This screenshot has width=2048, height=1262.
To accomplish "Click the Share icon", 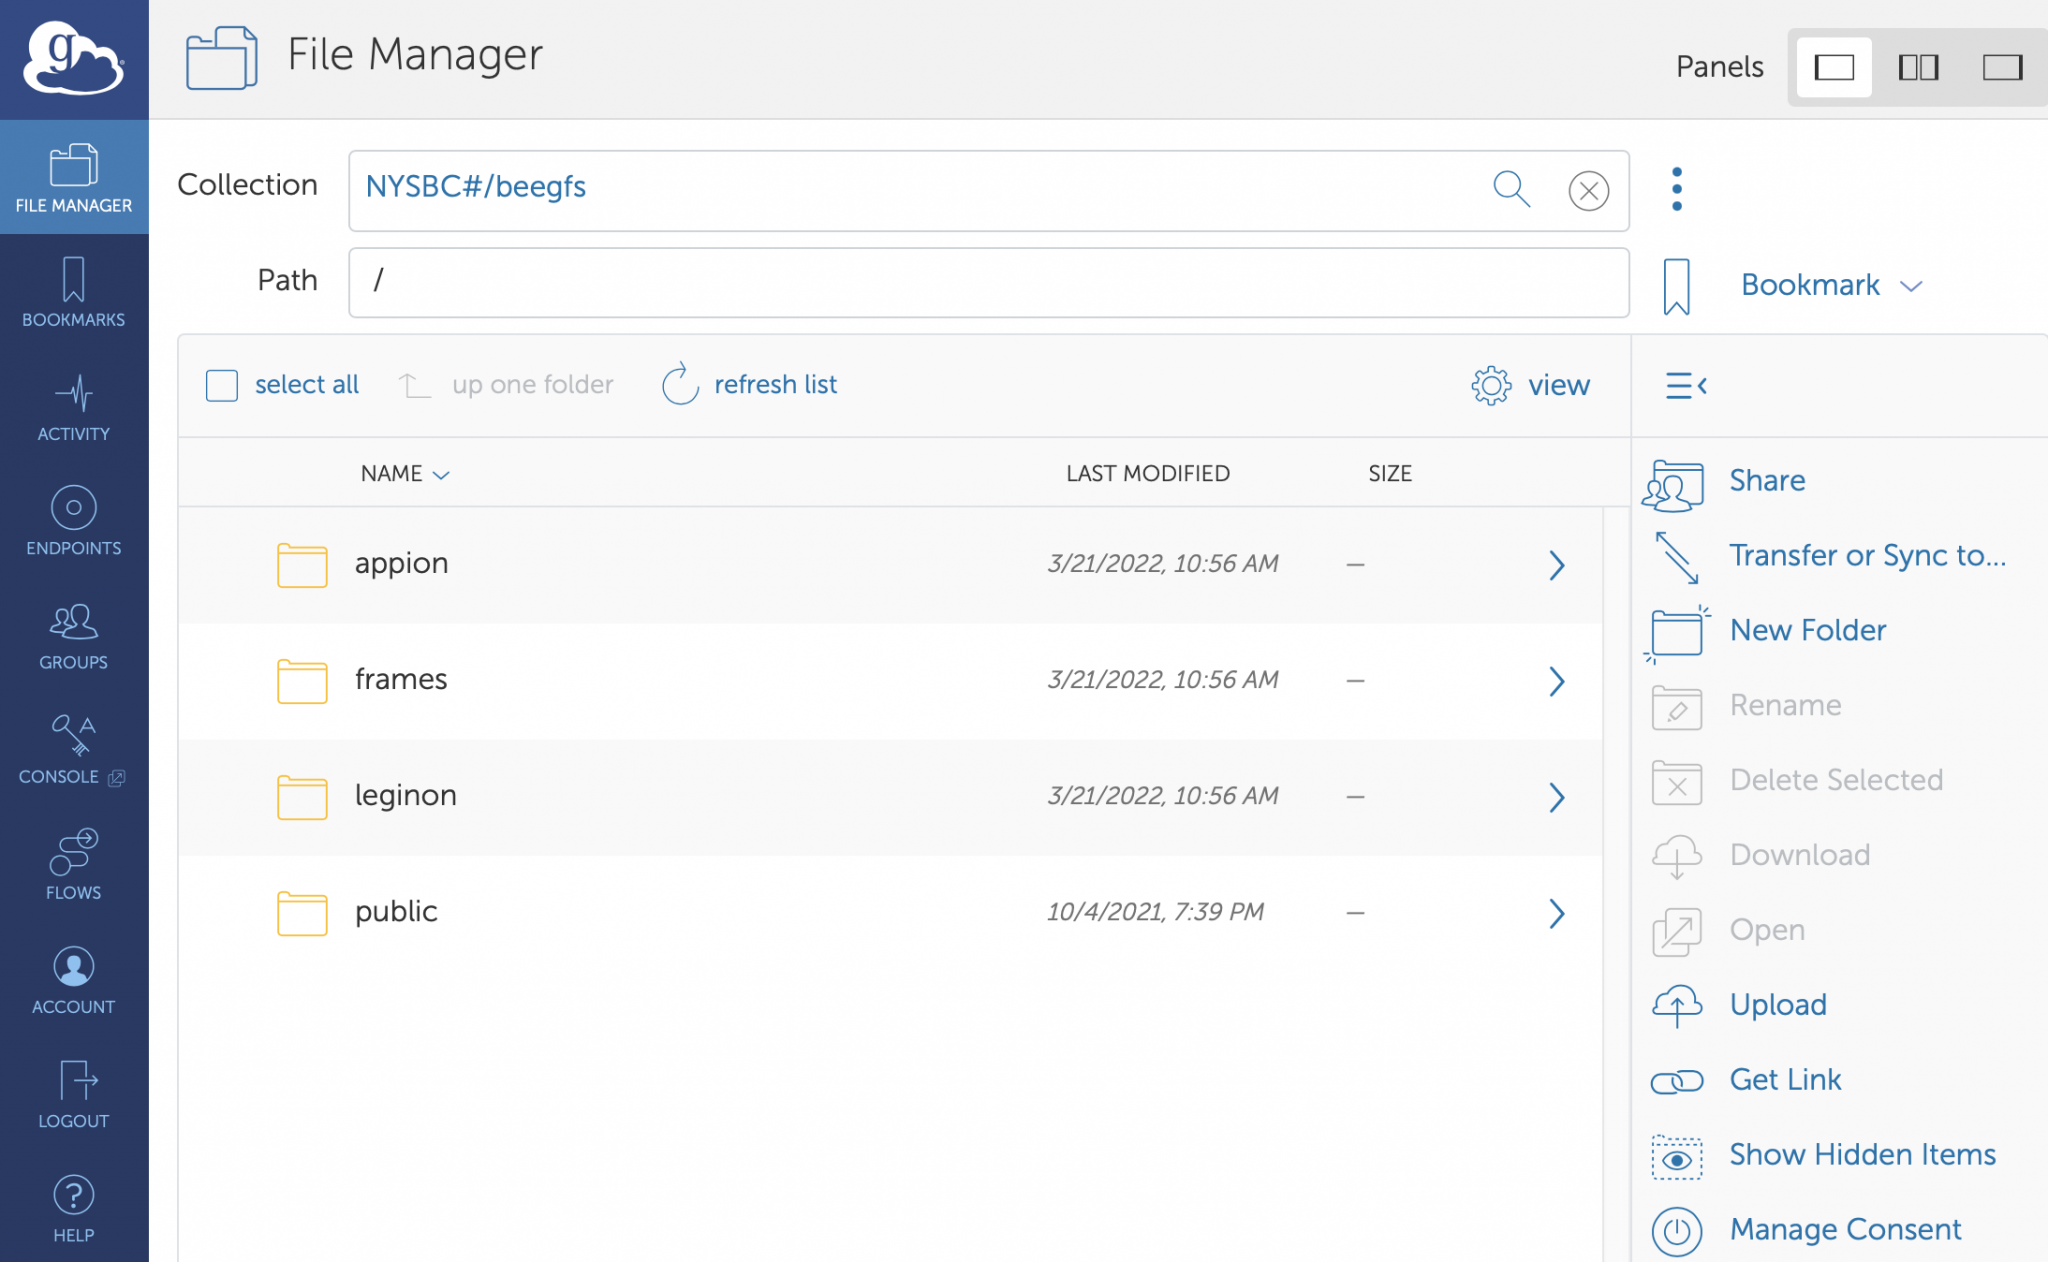I will (1674, 484).
